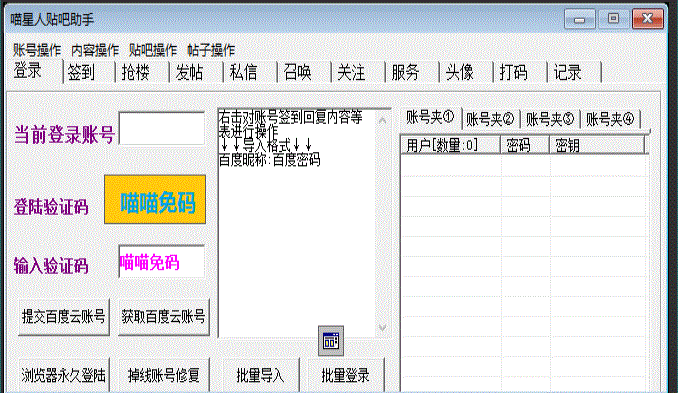Click the 密码 column header
The height and width of the screenshot is (393, 678).
coord(525,145)
